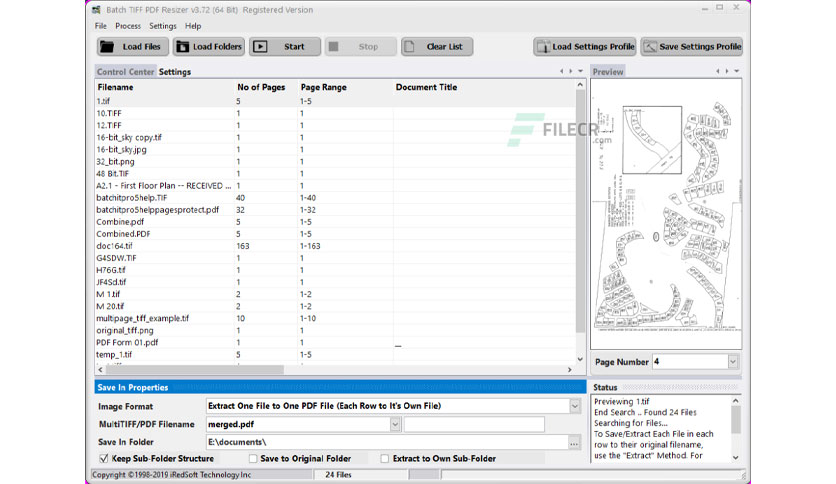836x484 pixels.
Task: Click Load Settings Profile button
Action: pyautogui.click(x=585, y=47)
